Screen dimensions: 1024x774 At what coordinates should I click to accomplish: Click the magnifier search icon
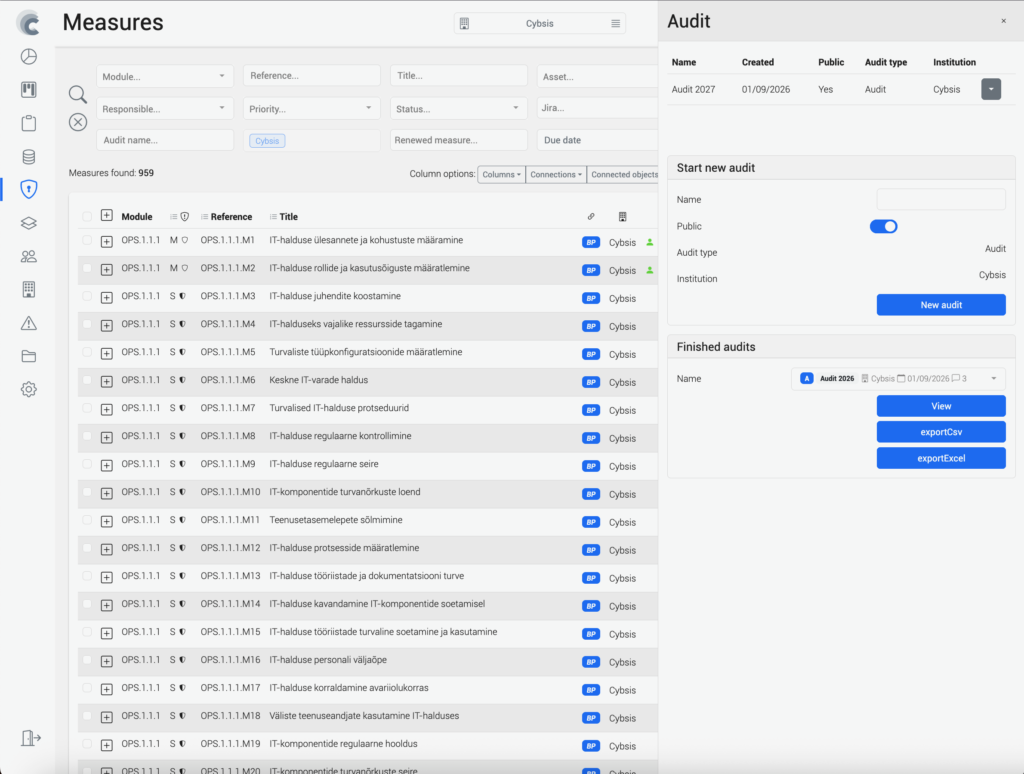pos(78,94)
